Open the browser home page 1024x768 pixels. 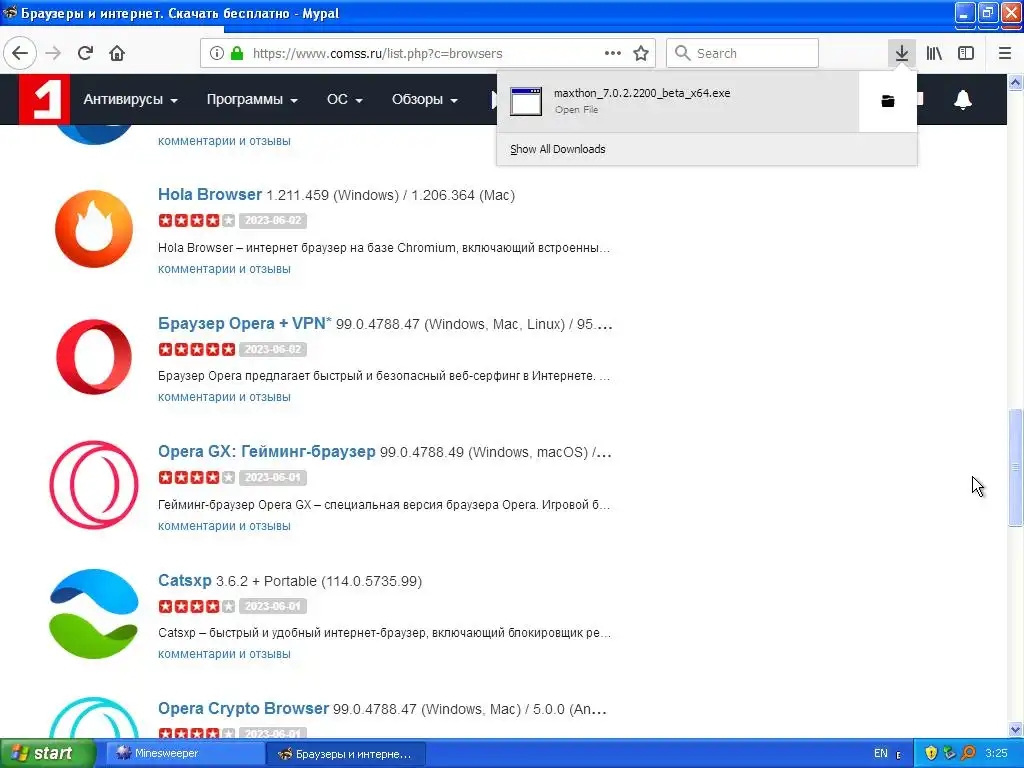coord(117,53)
